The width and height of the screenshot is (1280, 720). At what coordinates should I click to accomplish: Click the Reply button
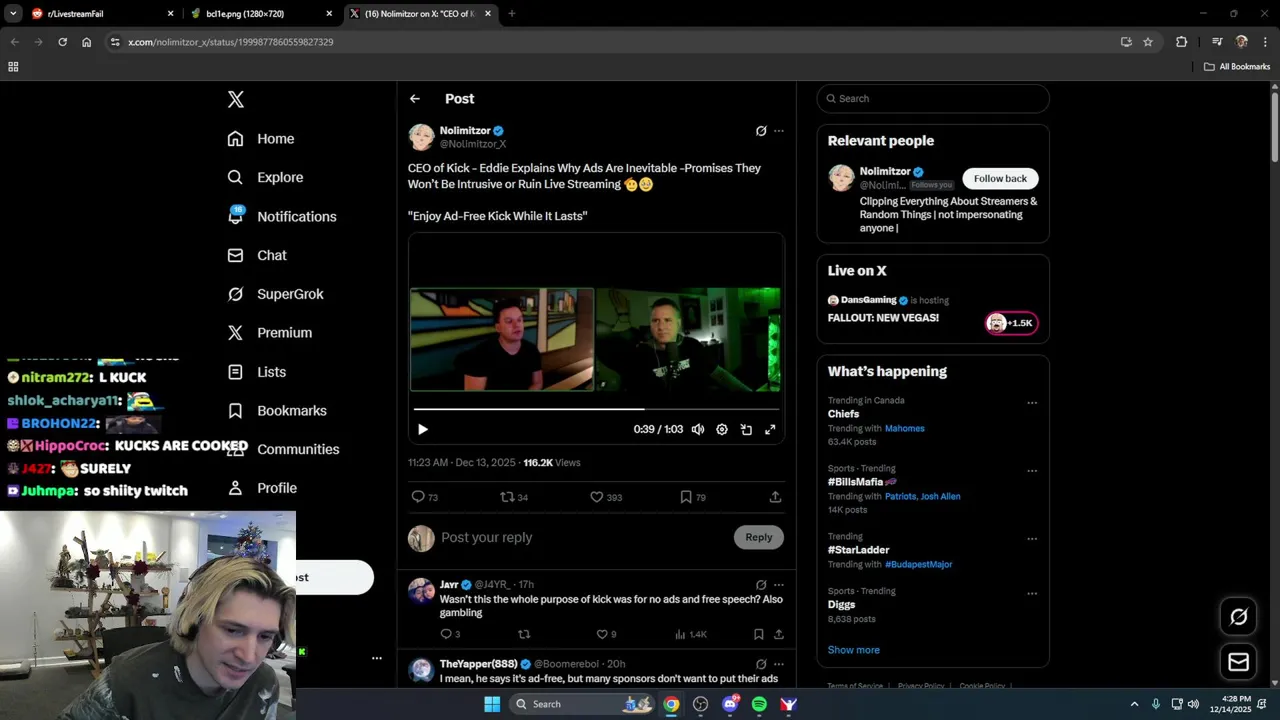759,537
